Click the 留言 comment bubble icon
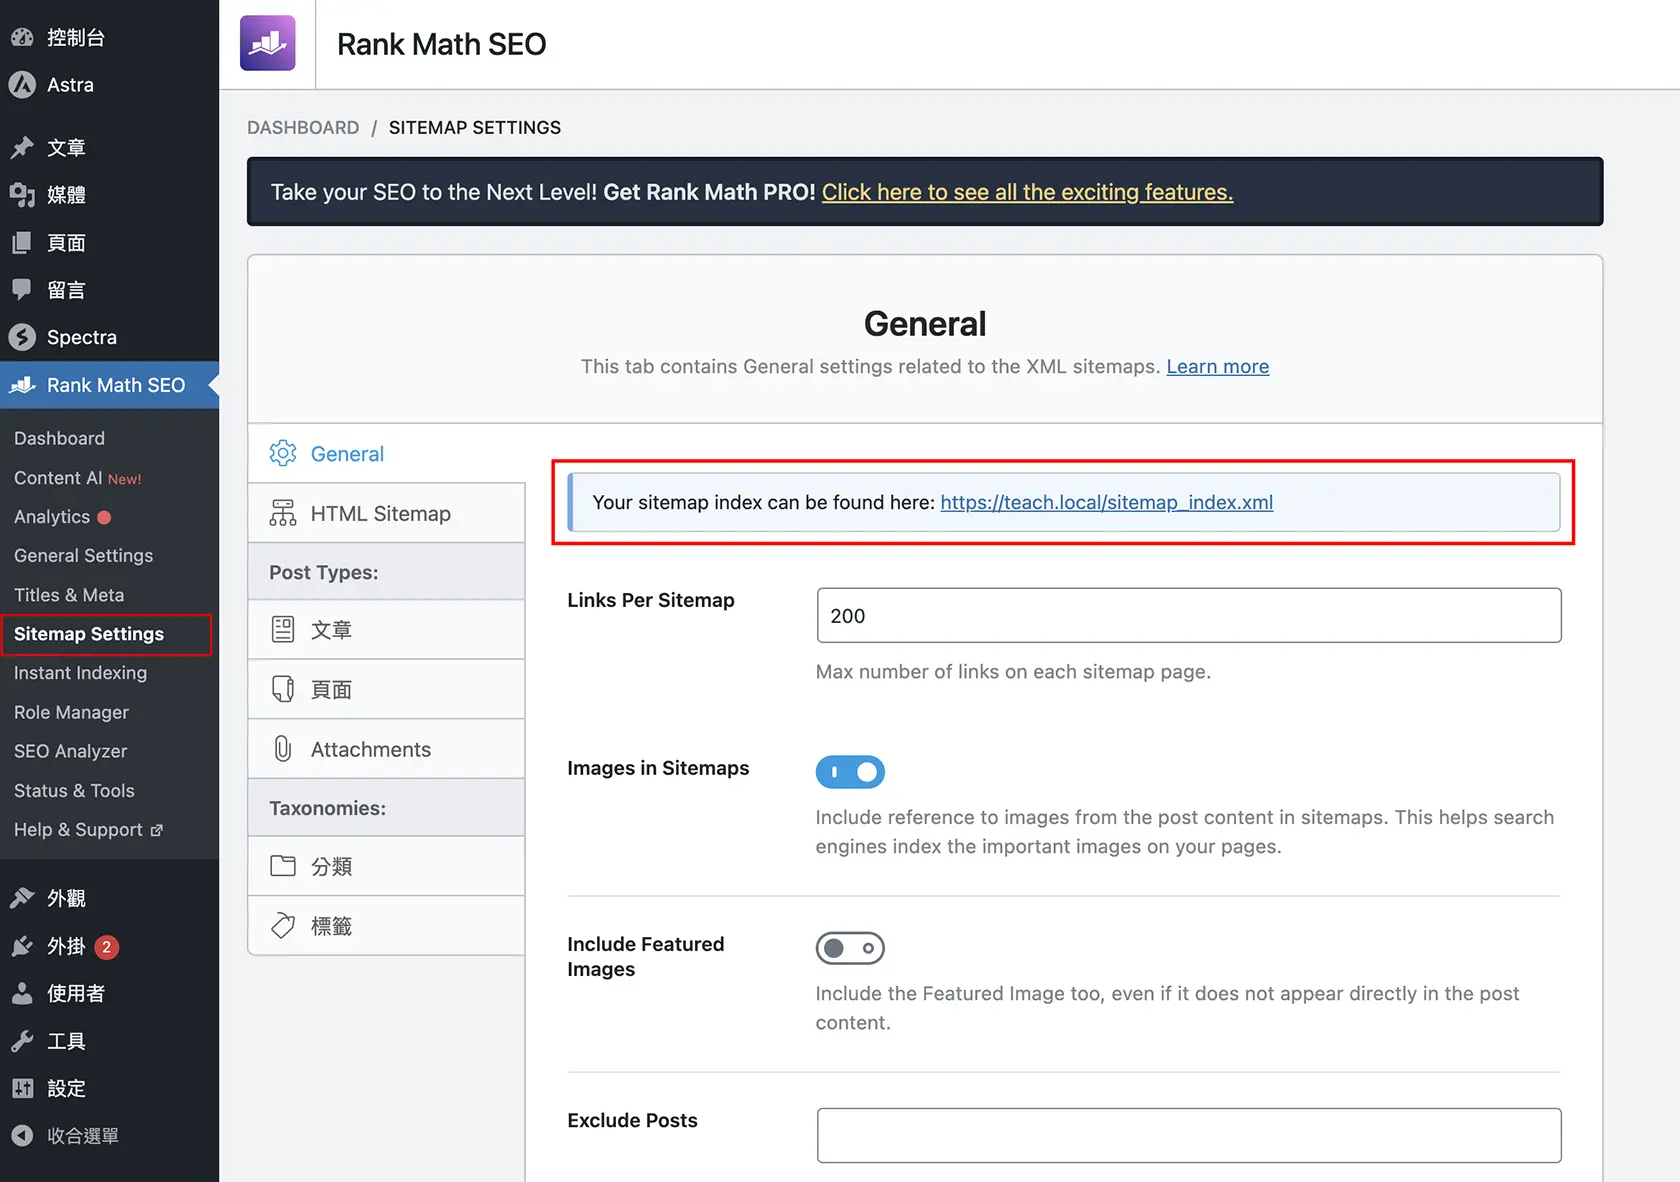This screenshot has width=1680, height=1182. pyautogui.click(x=22, y=290)
